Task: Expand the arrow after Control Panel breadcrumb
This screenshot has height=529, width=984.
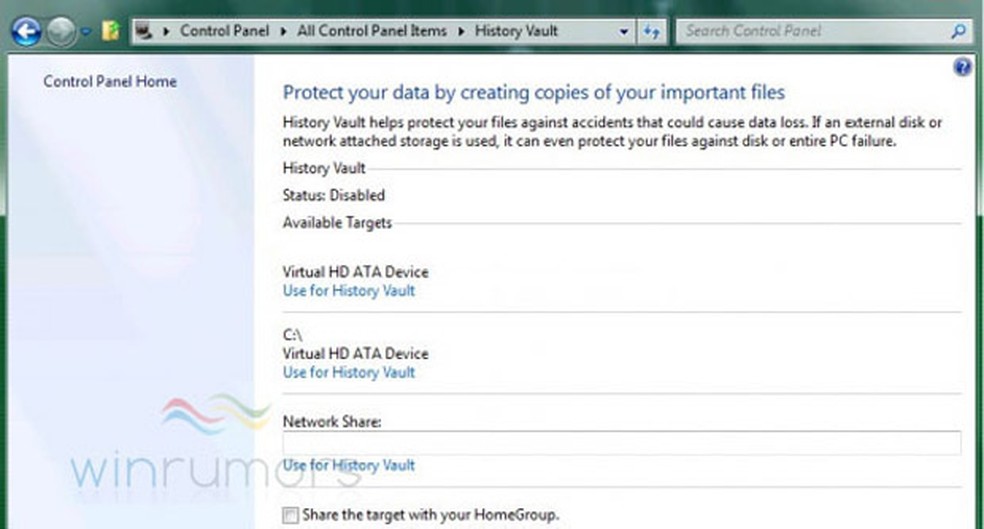Action: point(283,31)
